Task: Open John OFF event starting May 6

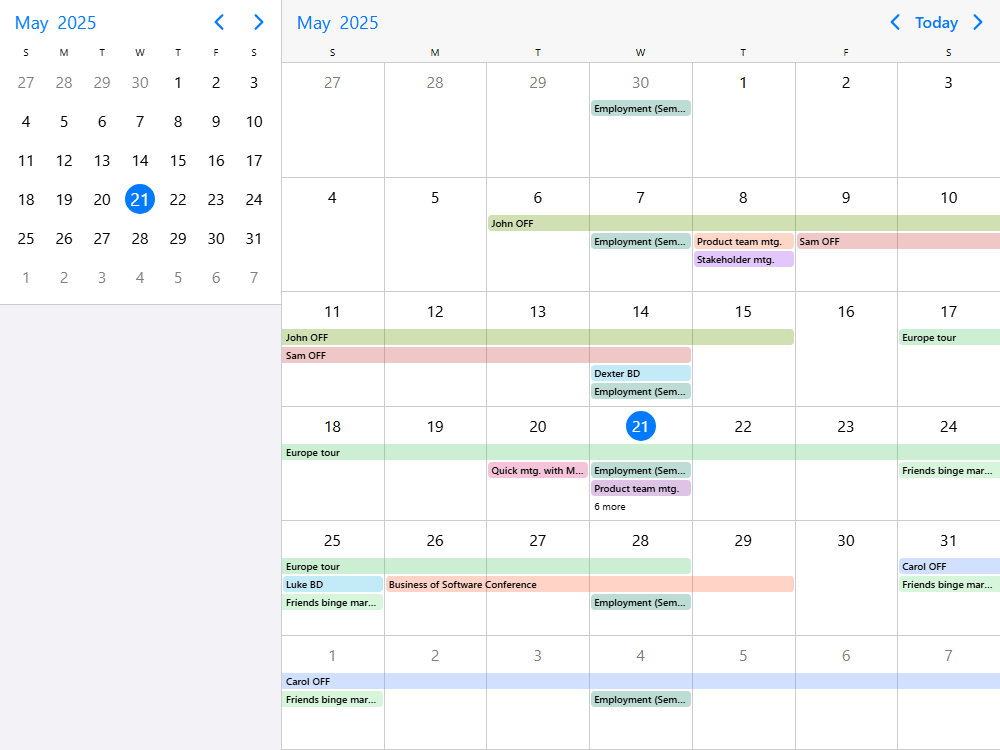Action: [744, 223]
